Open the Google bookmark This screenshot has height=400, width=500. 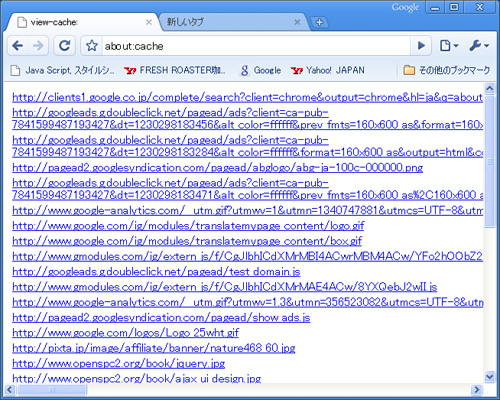[x=260, y=70]
